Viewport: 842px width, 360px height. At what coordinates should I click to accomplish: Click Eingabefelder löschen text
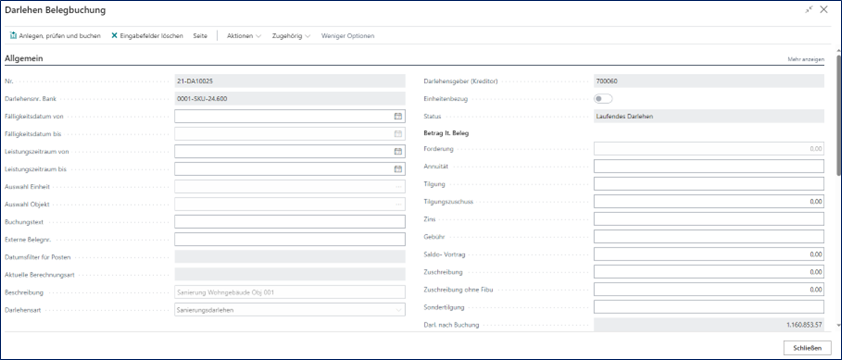coord(151,36)
